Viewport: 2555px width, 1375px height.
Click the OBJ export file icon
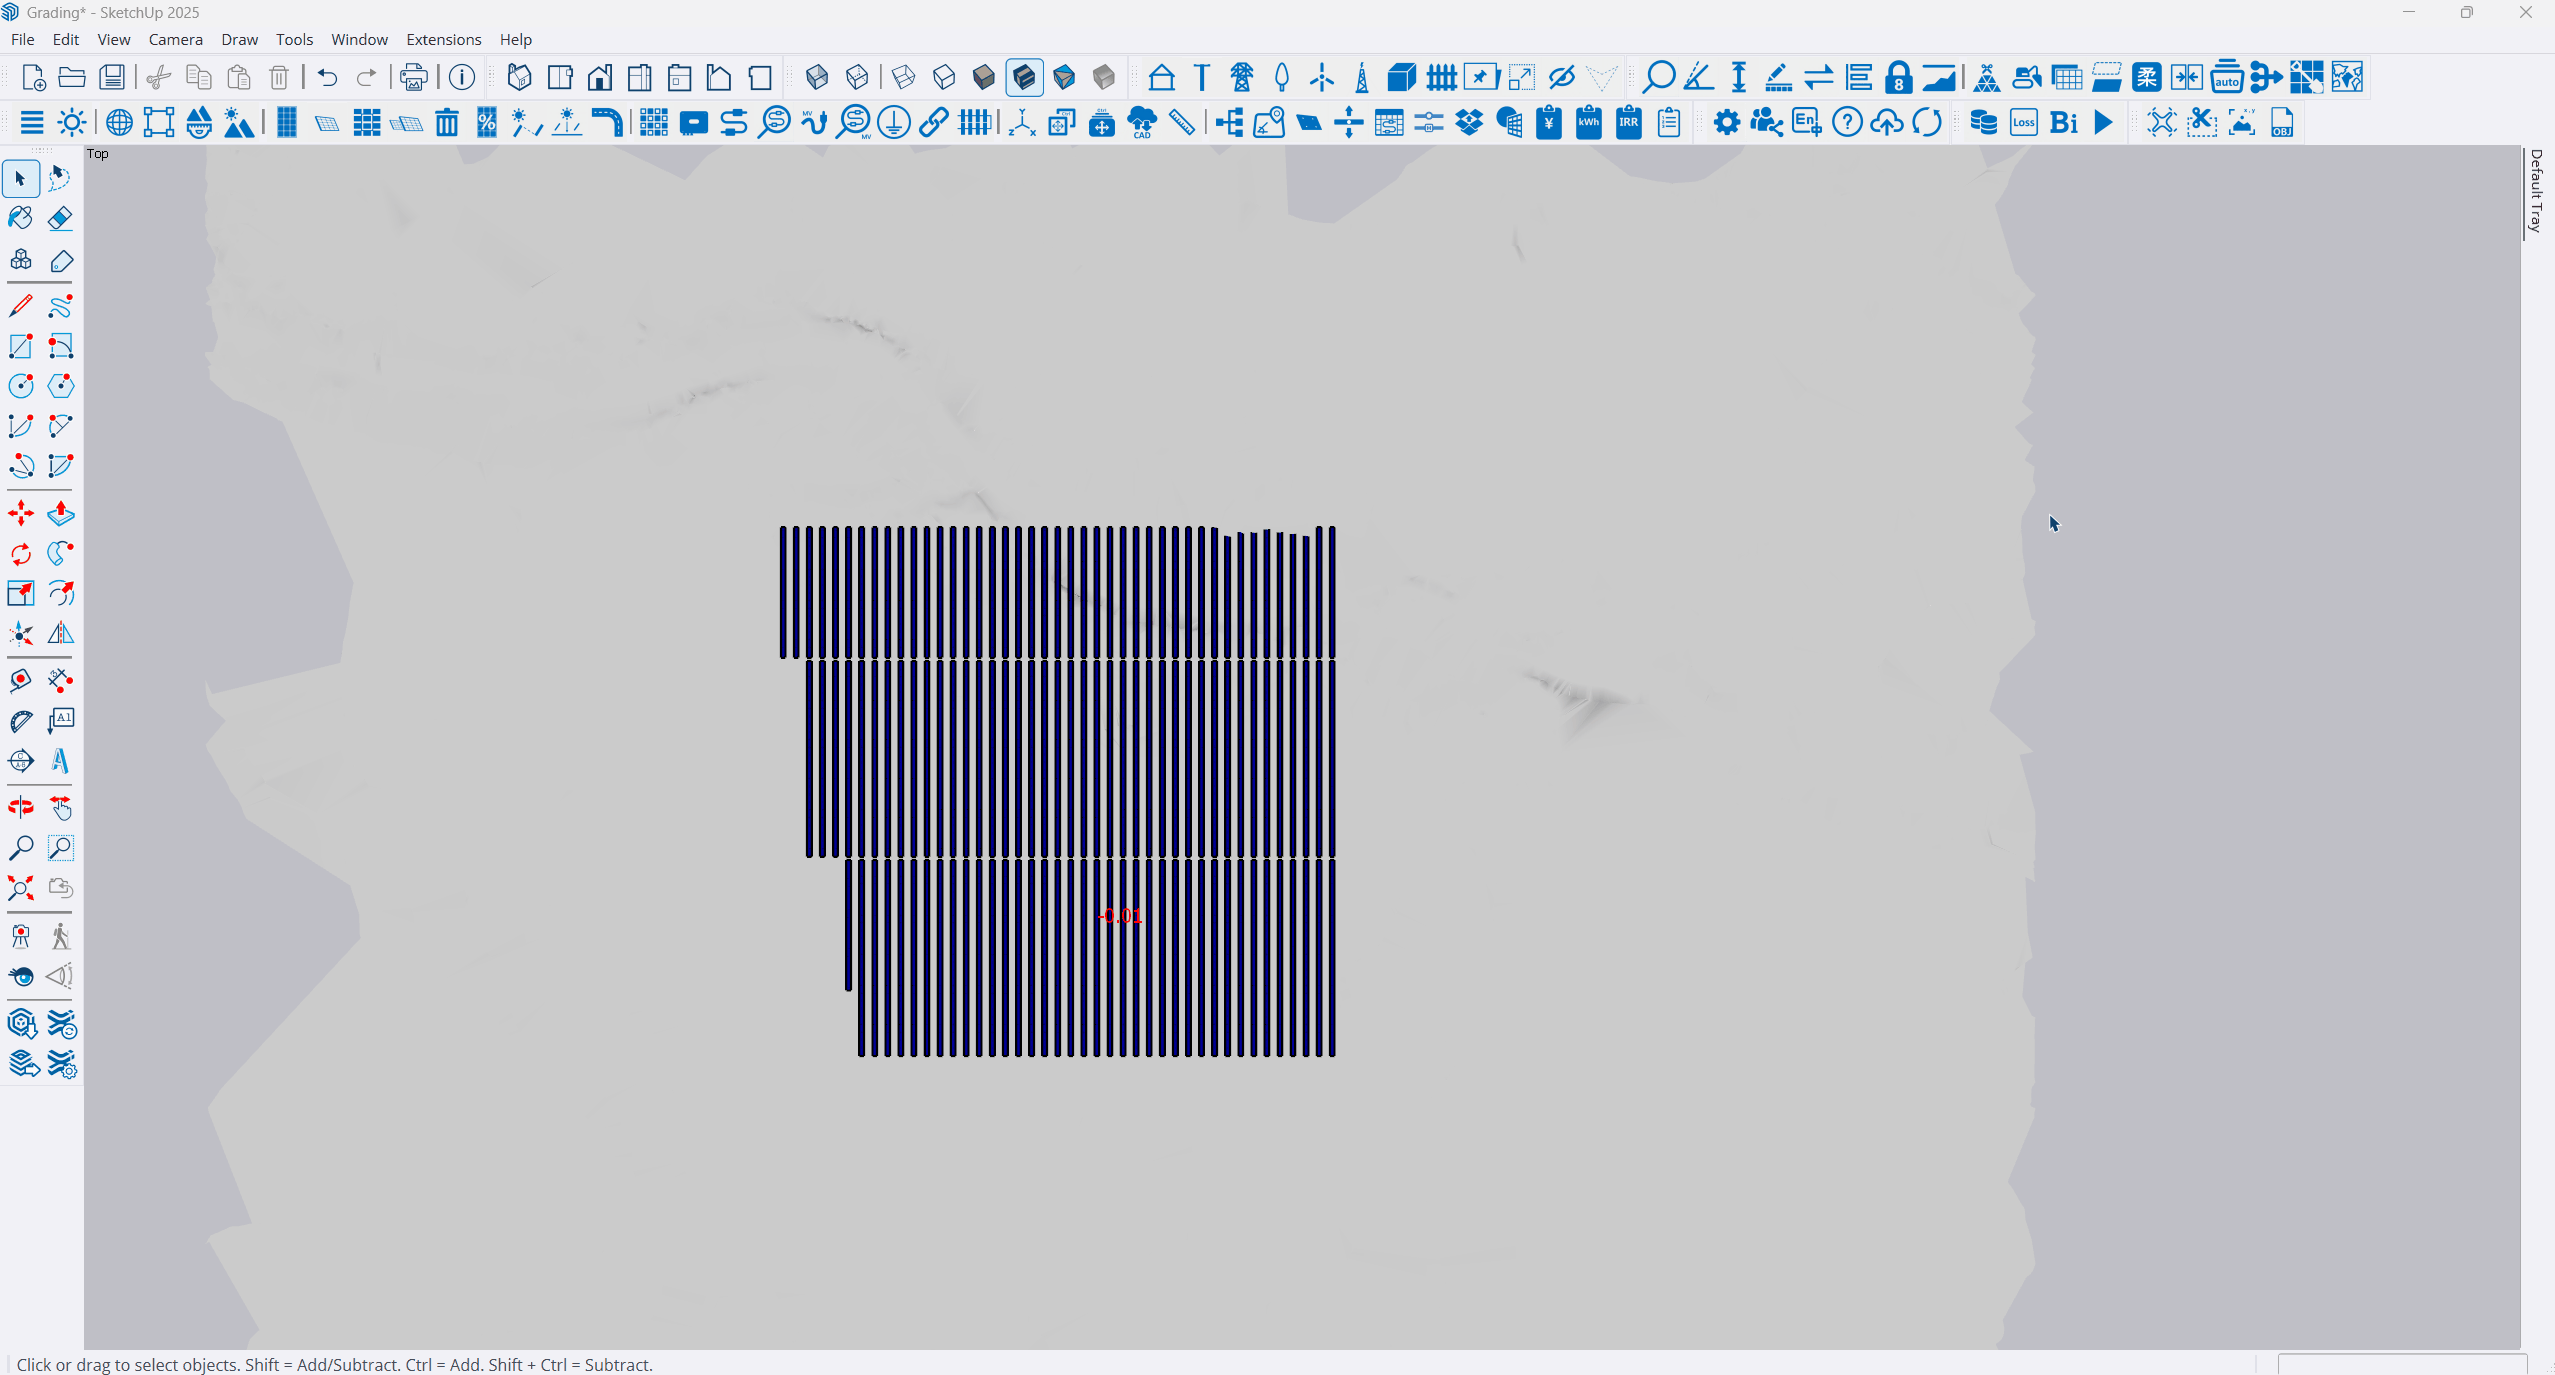(x=2282, y=123)
